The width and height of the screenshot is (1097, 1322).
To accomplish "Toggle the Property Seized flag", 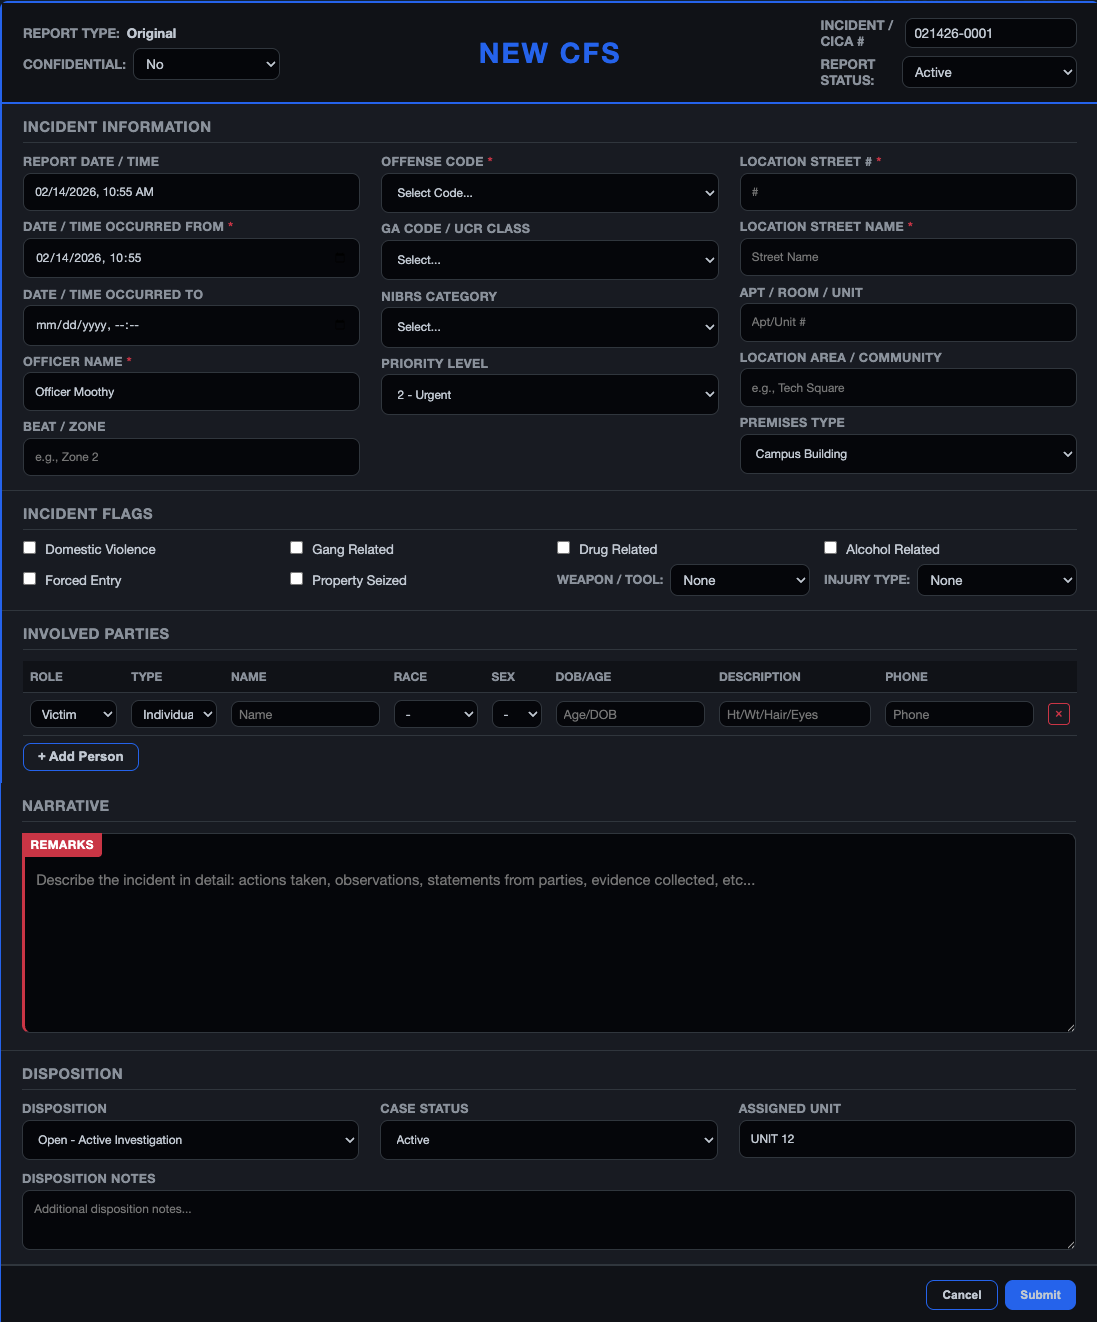I will [296, 578].
